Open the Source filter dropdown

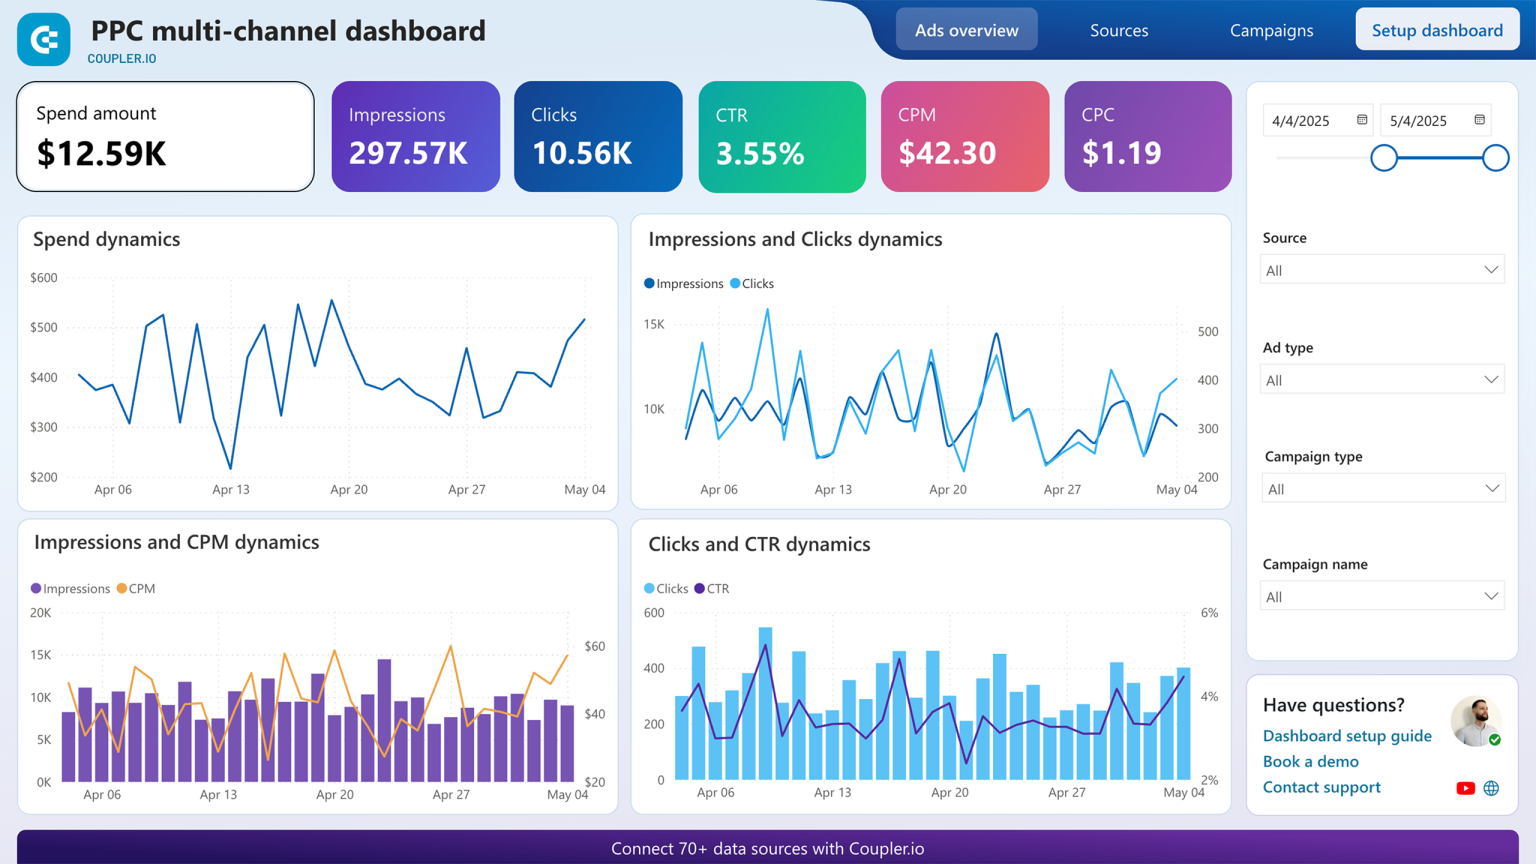click(1382, 269)
